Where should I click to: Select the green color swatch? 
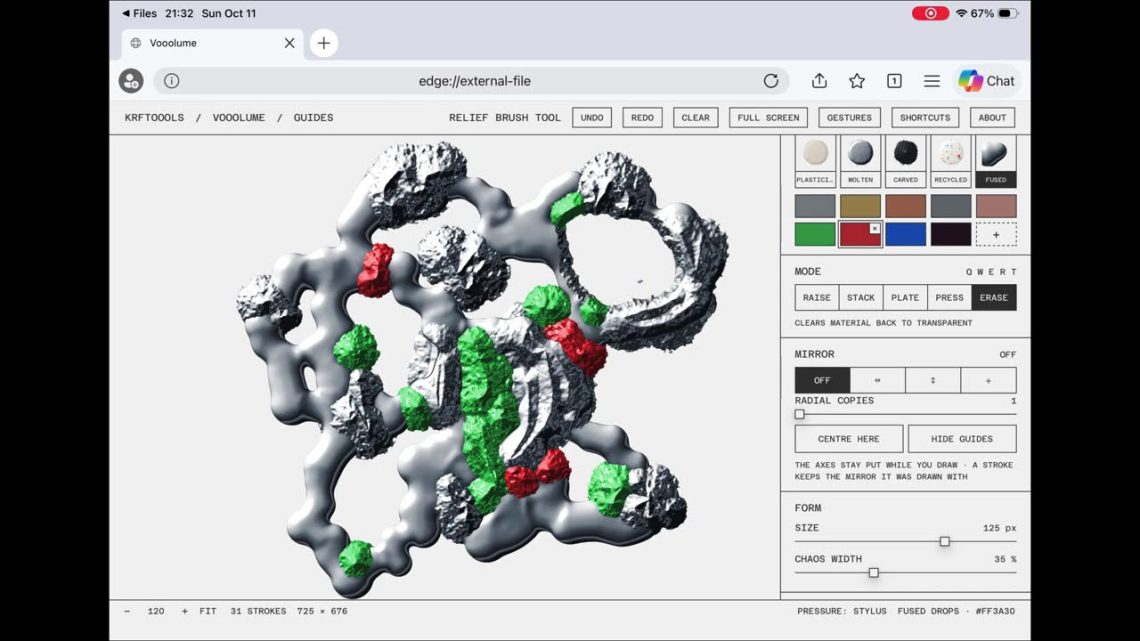(x=815, y=234)
